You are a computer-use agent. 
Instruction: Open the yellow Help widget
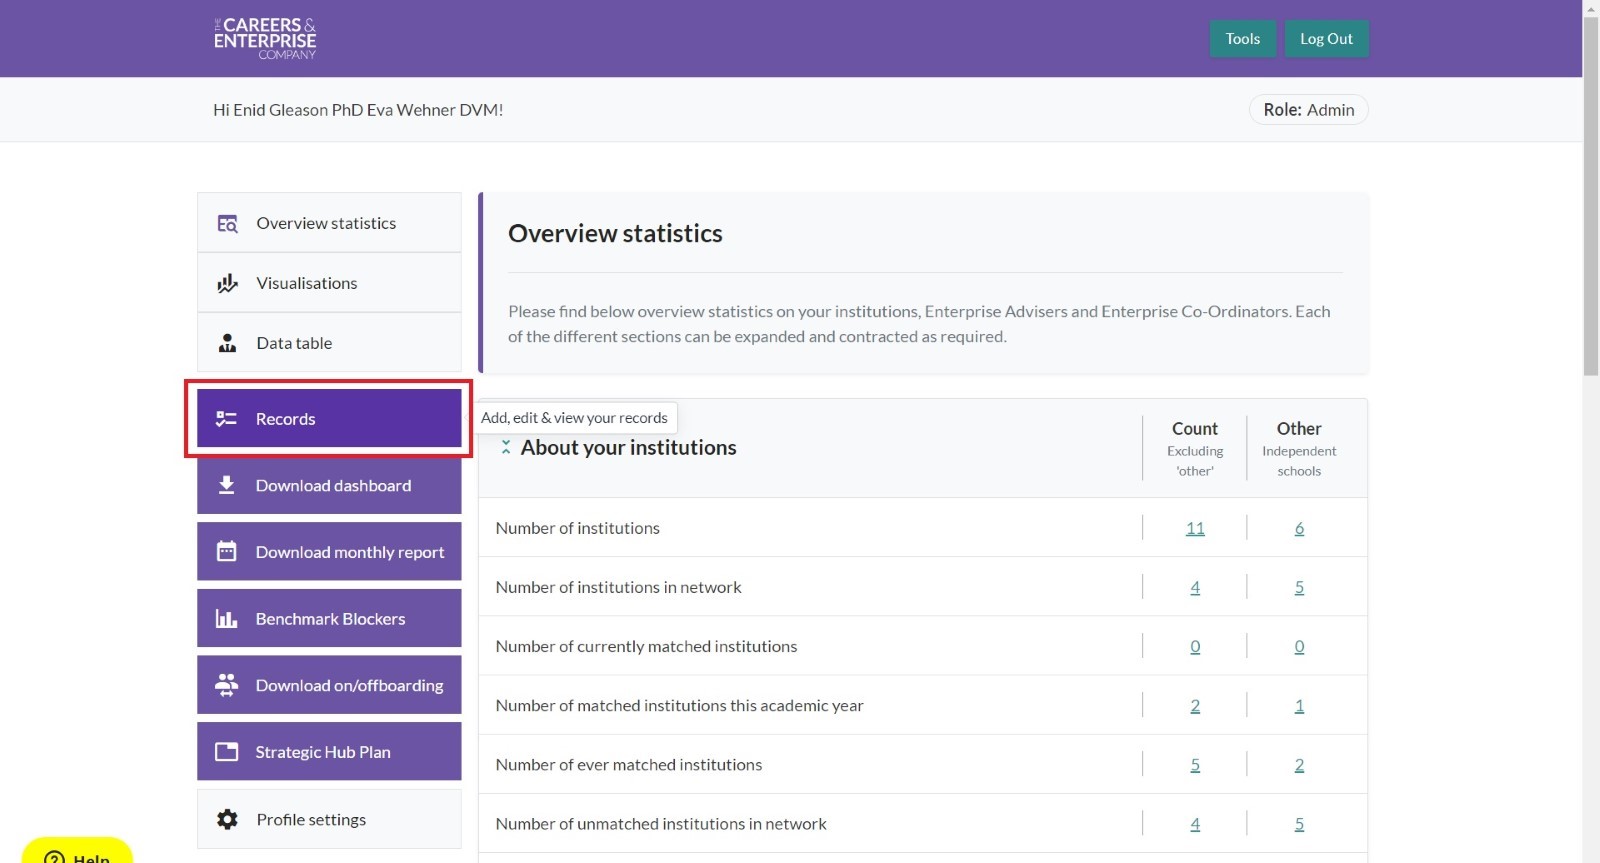[x=77, y=852]
